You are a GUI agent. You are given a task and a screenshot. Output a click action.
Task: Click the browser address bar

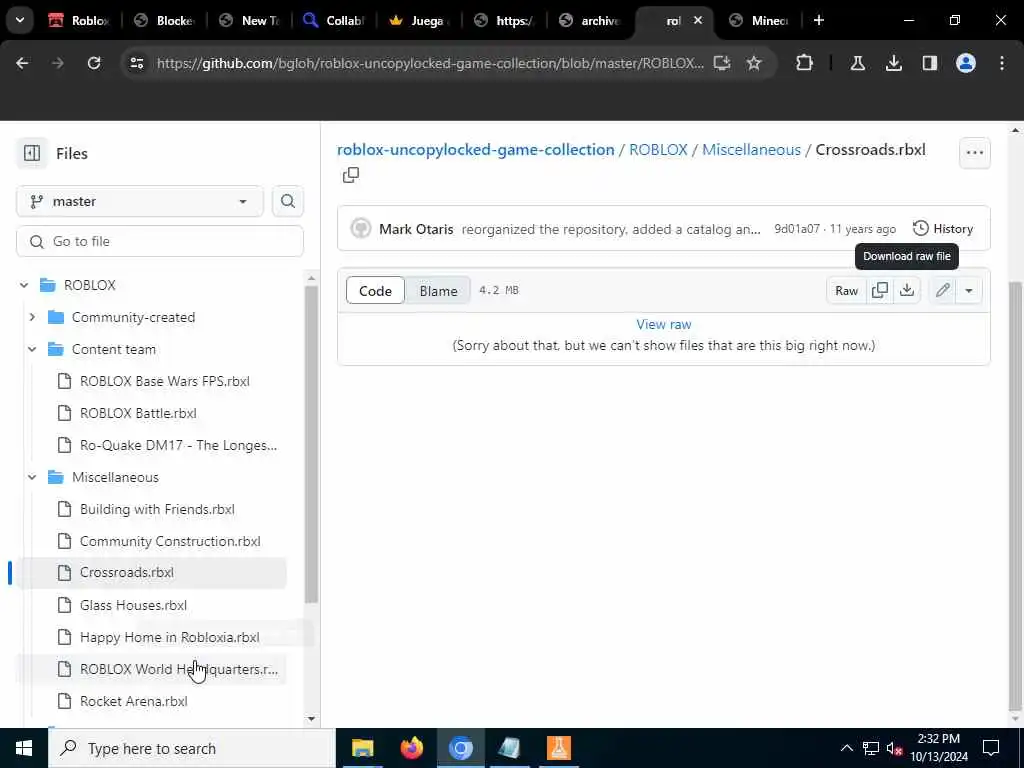pos(430,63)
